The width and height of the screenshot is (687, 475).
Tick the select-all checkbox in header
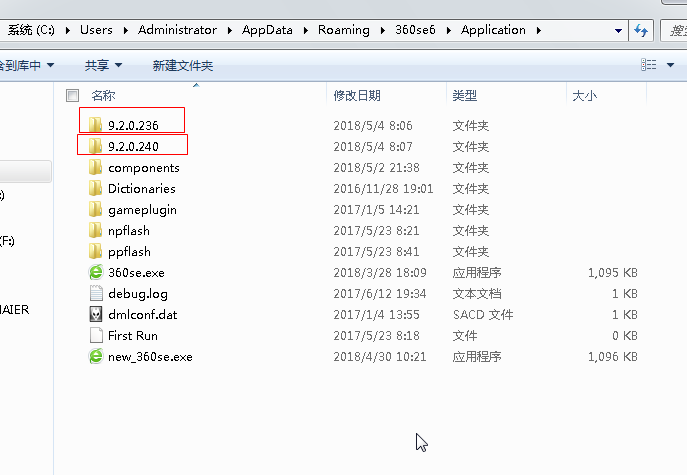pyautogui.click(x=72, y=95)
